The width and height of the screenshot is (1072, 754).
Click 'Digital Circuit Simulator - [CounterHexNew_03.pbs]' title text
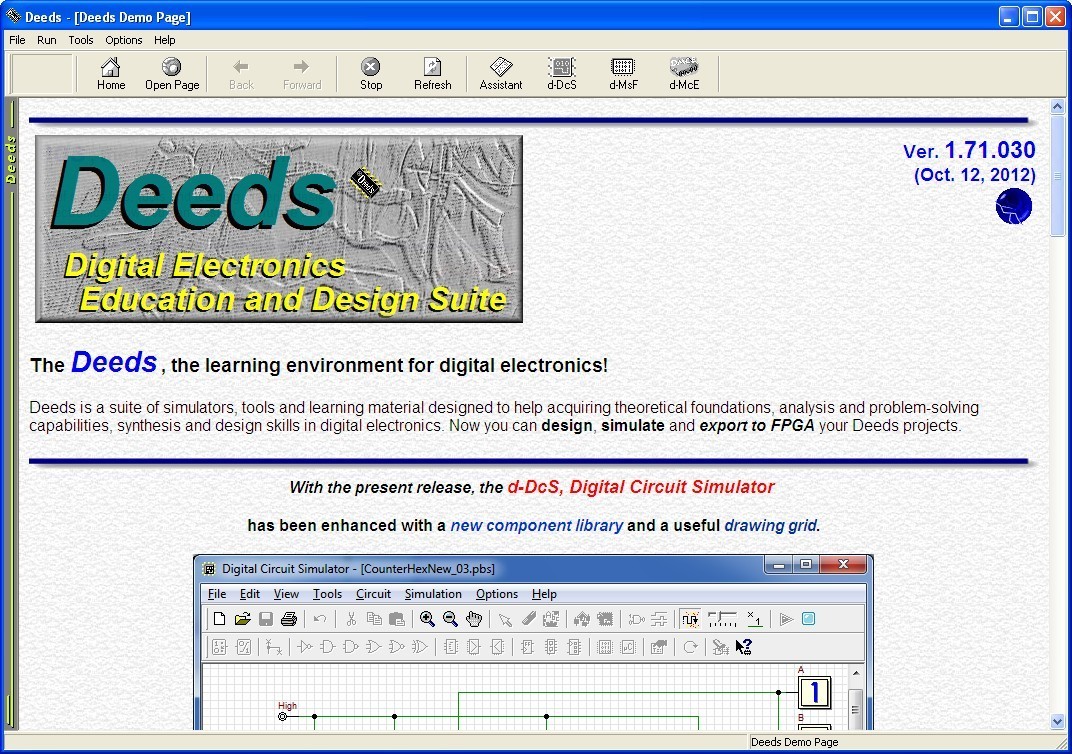[358, 568]
